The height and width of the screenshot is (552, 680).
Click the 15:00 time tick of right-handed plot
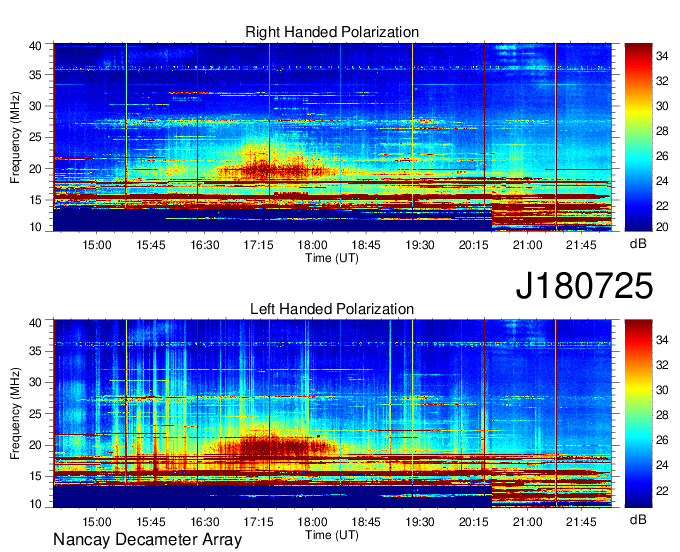(97, 245)
